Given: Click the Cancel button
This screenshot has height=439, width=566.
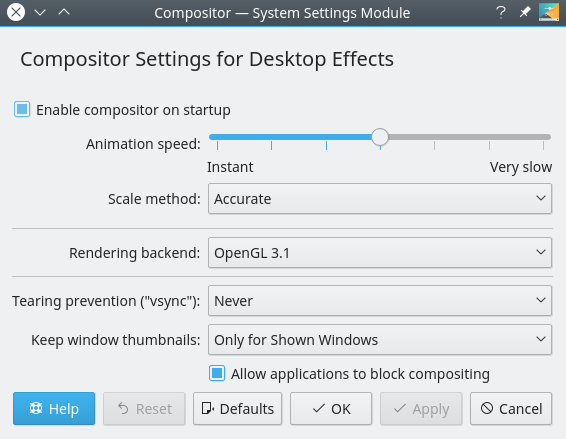Looking at the screenshot, I should (511, 409).
